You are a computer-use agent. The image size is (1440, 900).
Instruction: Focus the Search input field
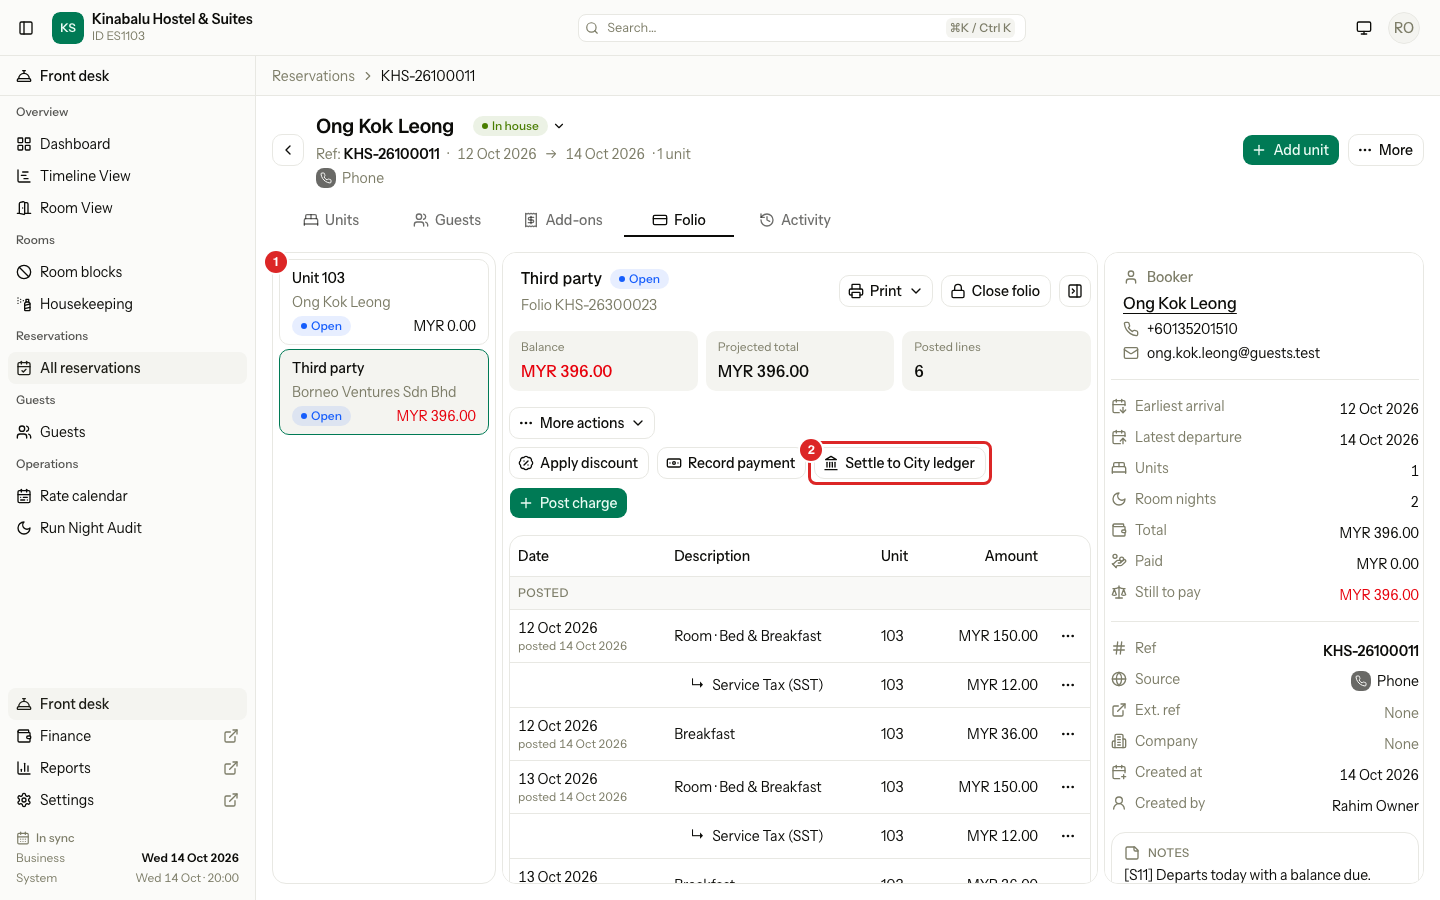802,28
